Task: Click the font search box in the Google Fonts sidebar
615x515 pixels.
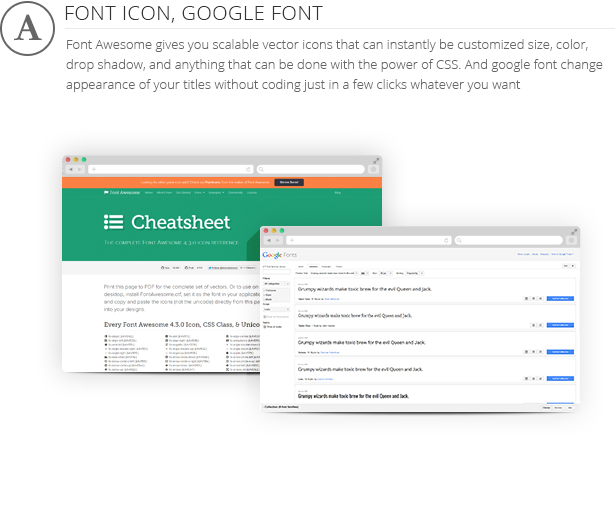Action: (277, 272)
